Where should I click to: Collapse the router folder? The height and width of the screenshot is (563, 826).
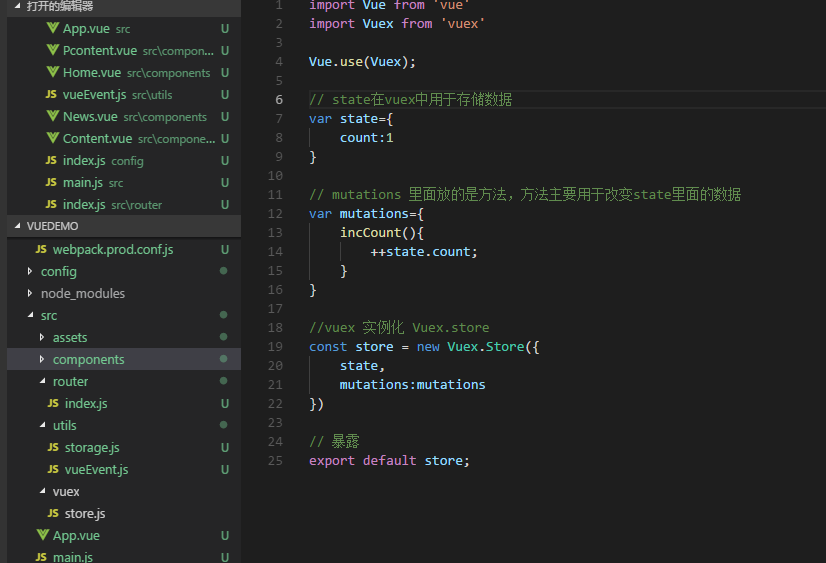click(x=42, y=381)
